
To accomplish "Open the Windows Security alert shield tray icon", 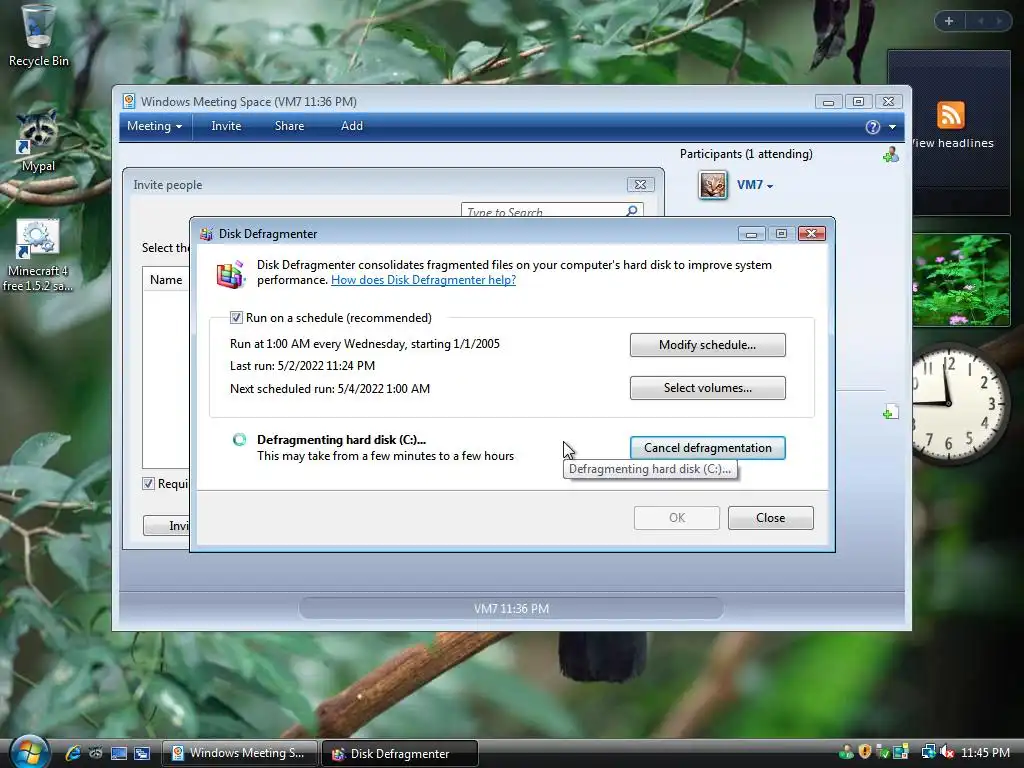I will (865, 752).
